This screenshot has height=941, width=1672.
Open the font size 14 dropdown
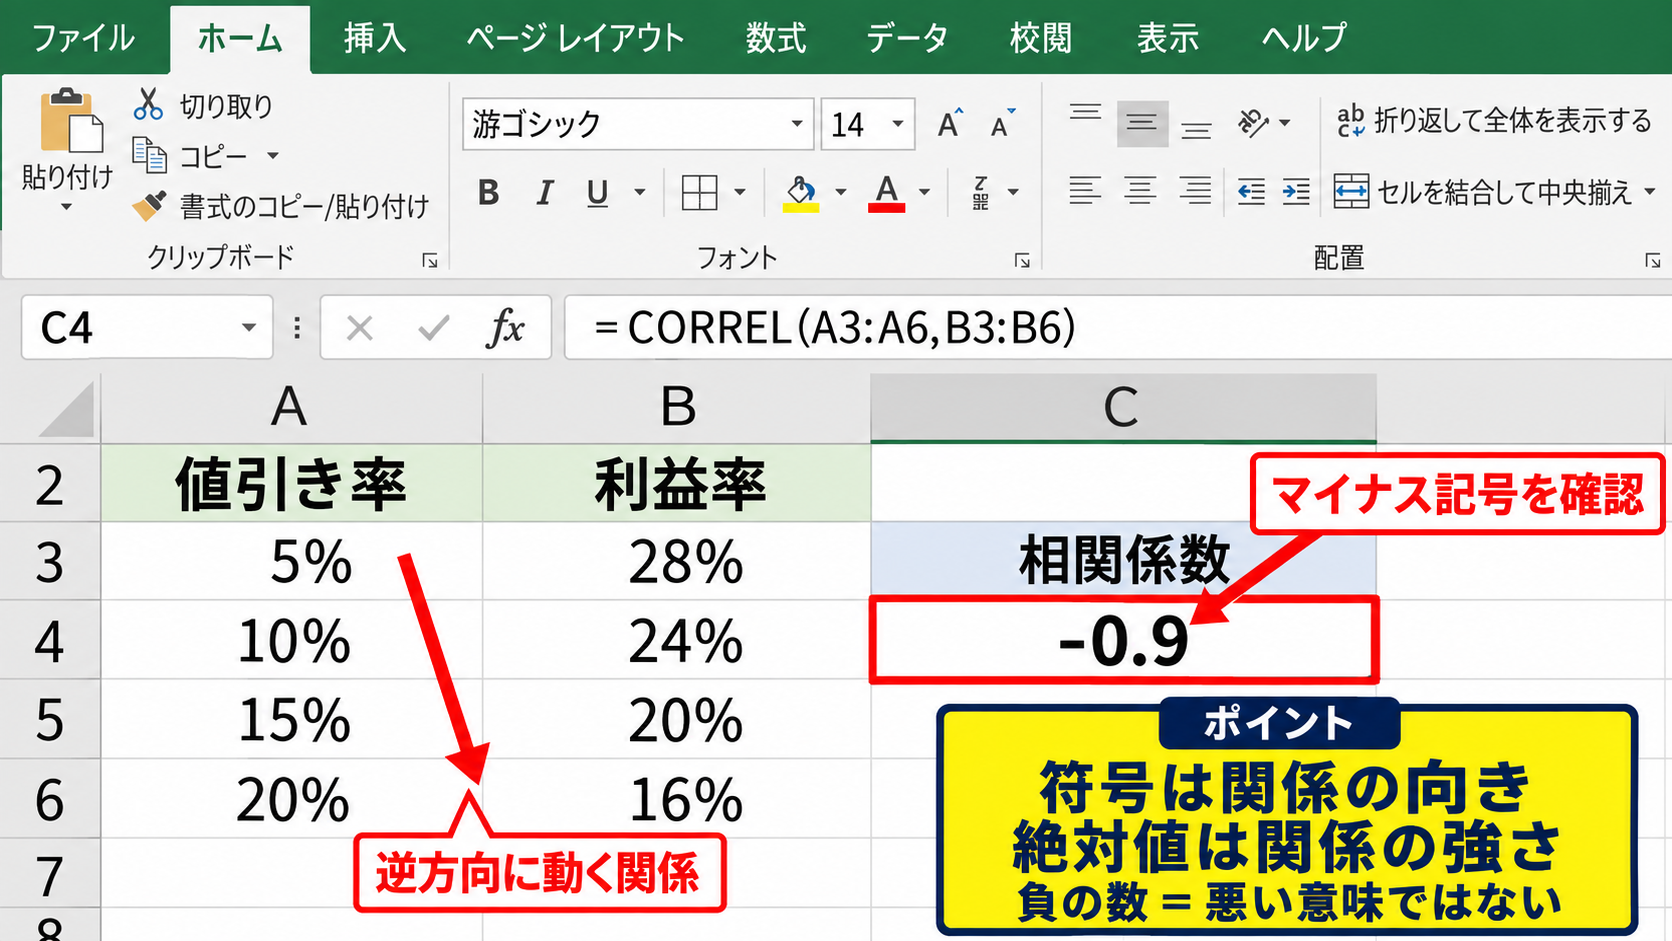coord(898,124)
